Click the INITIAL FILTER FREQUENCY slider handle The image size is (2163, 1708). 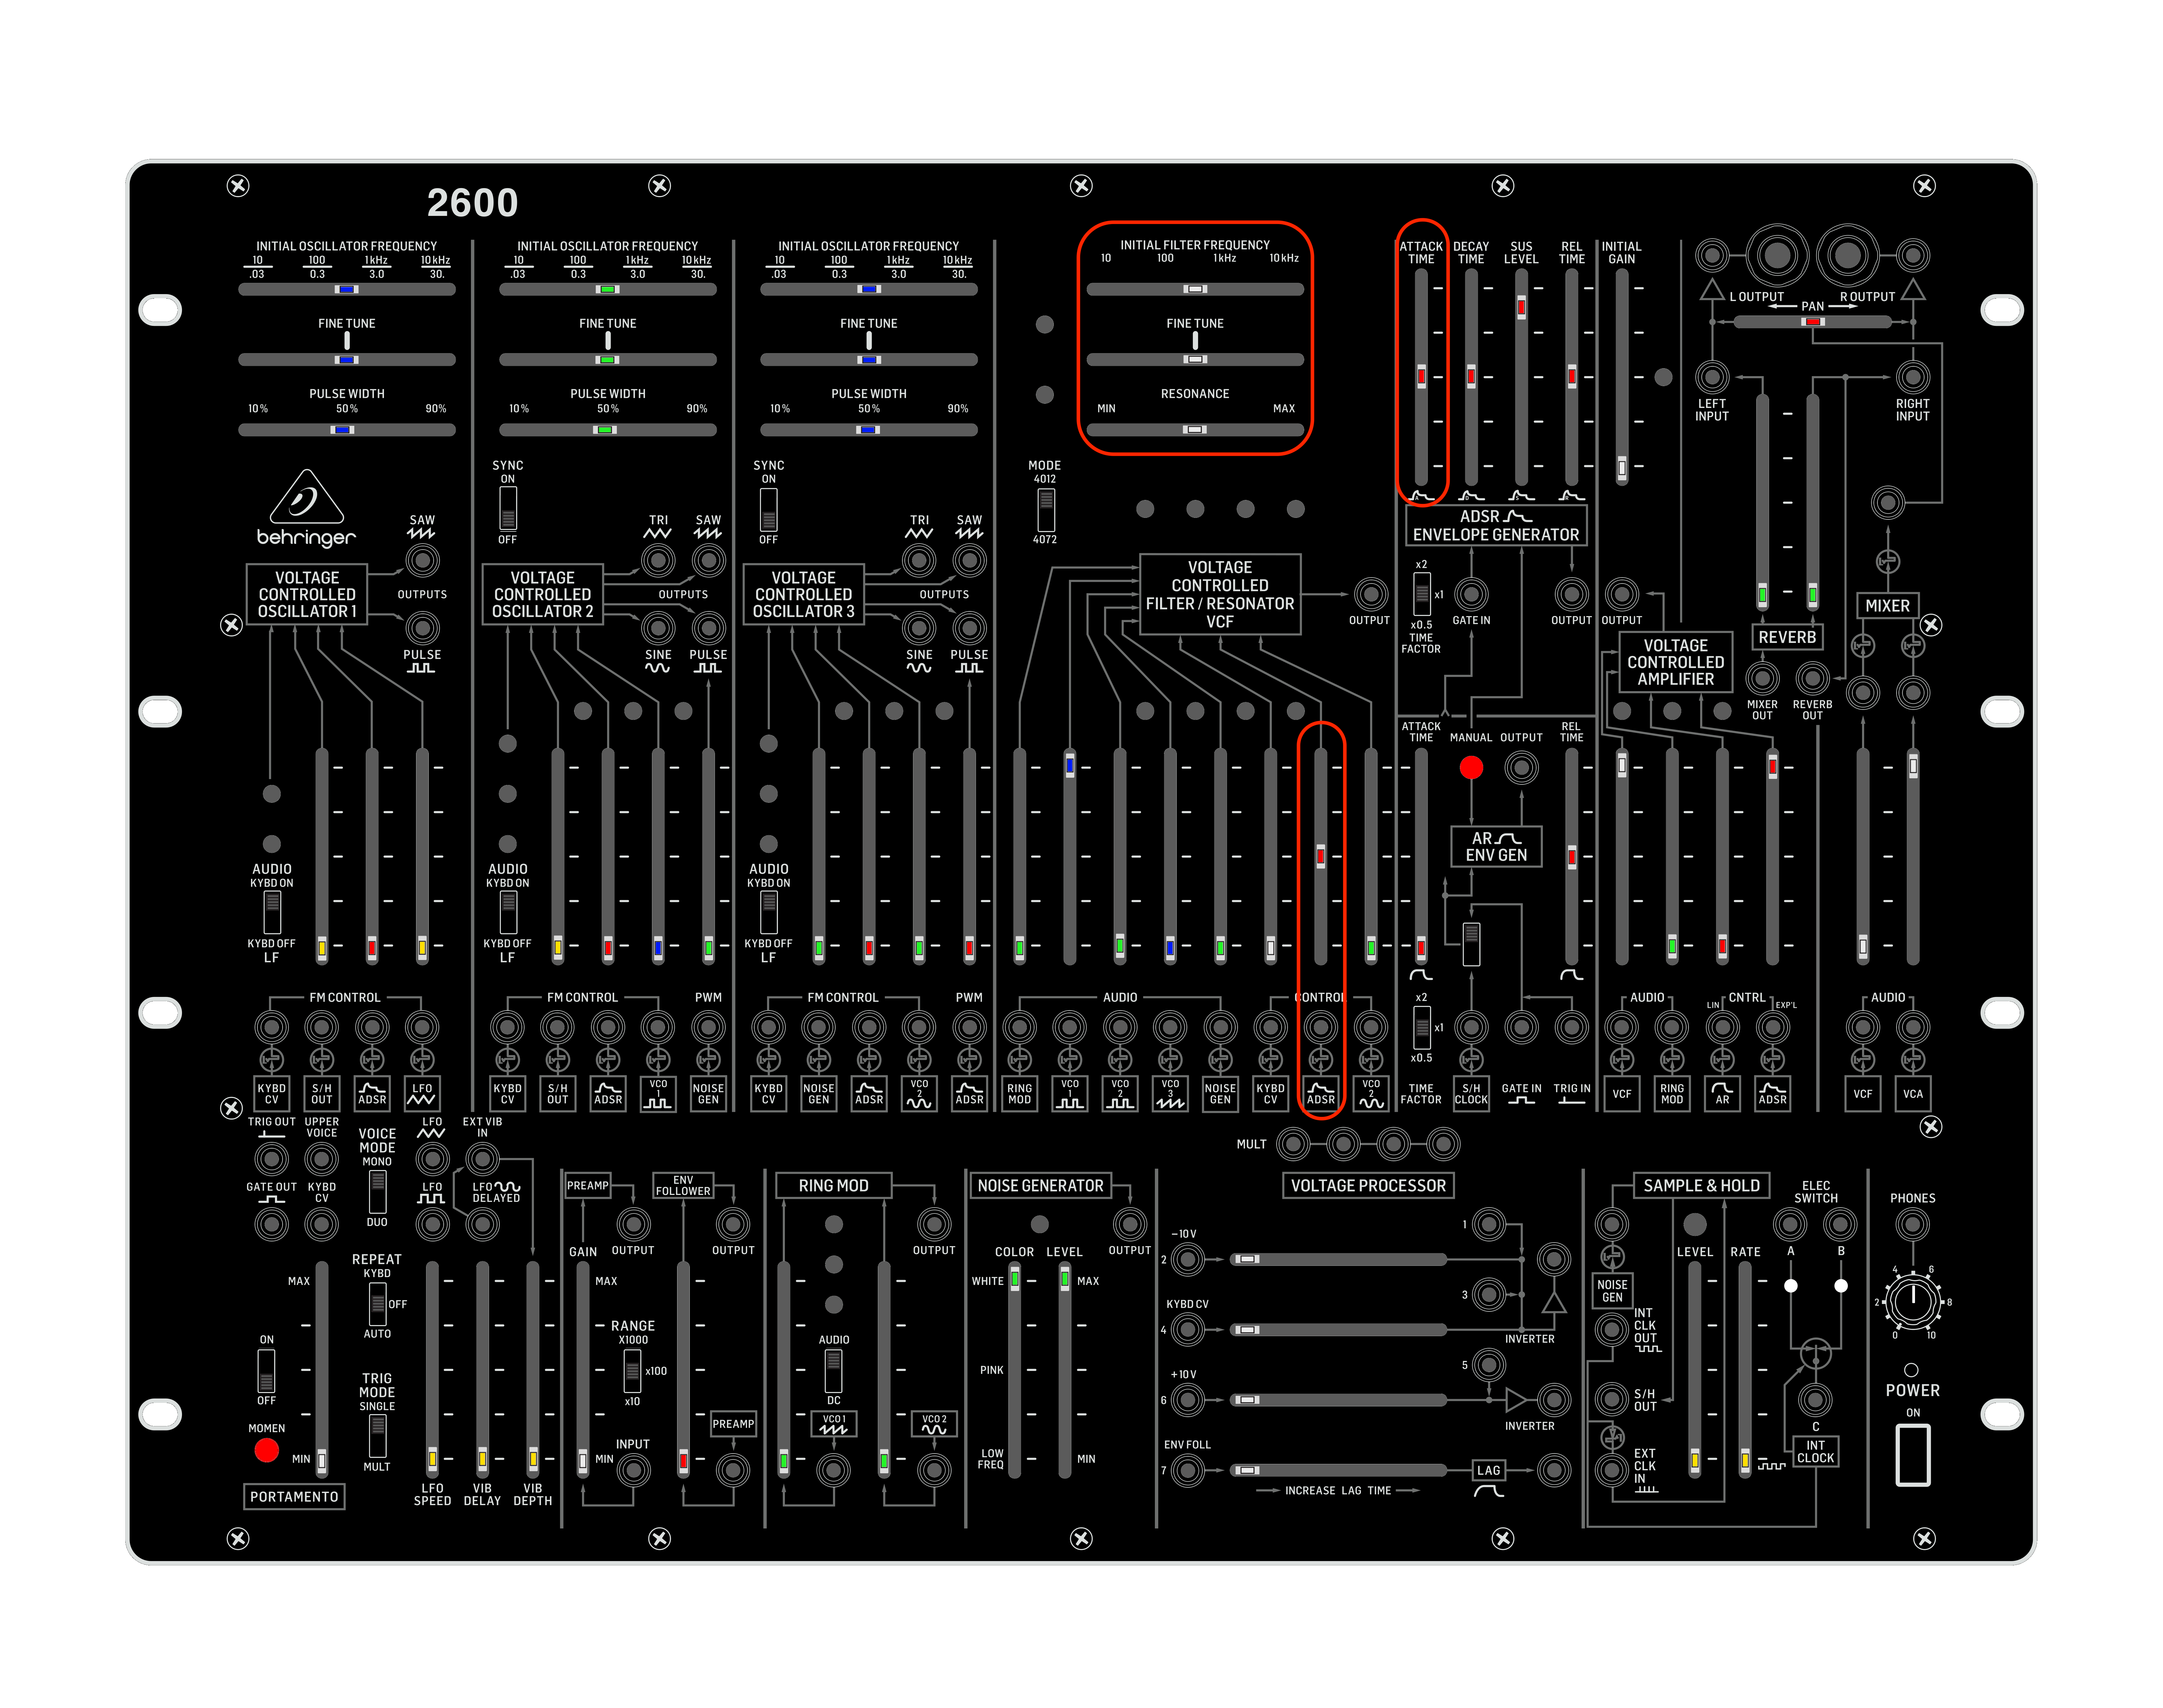(x=1195, y=289)
